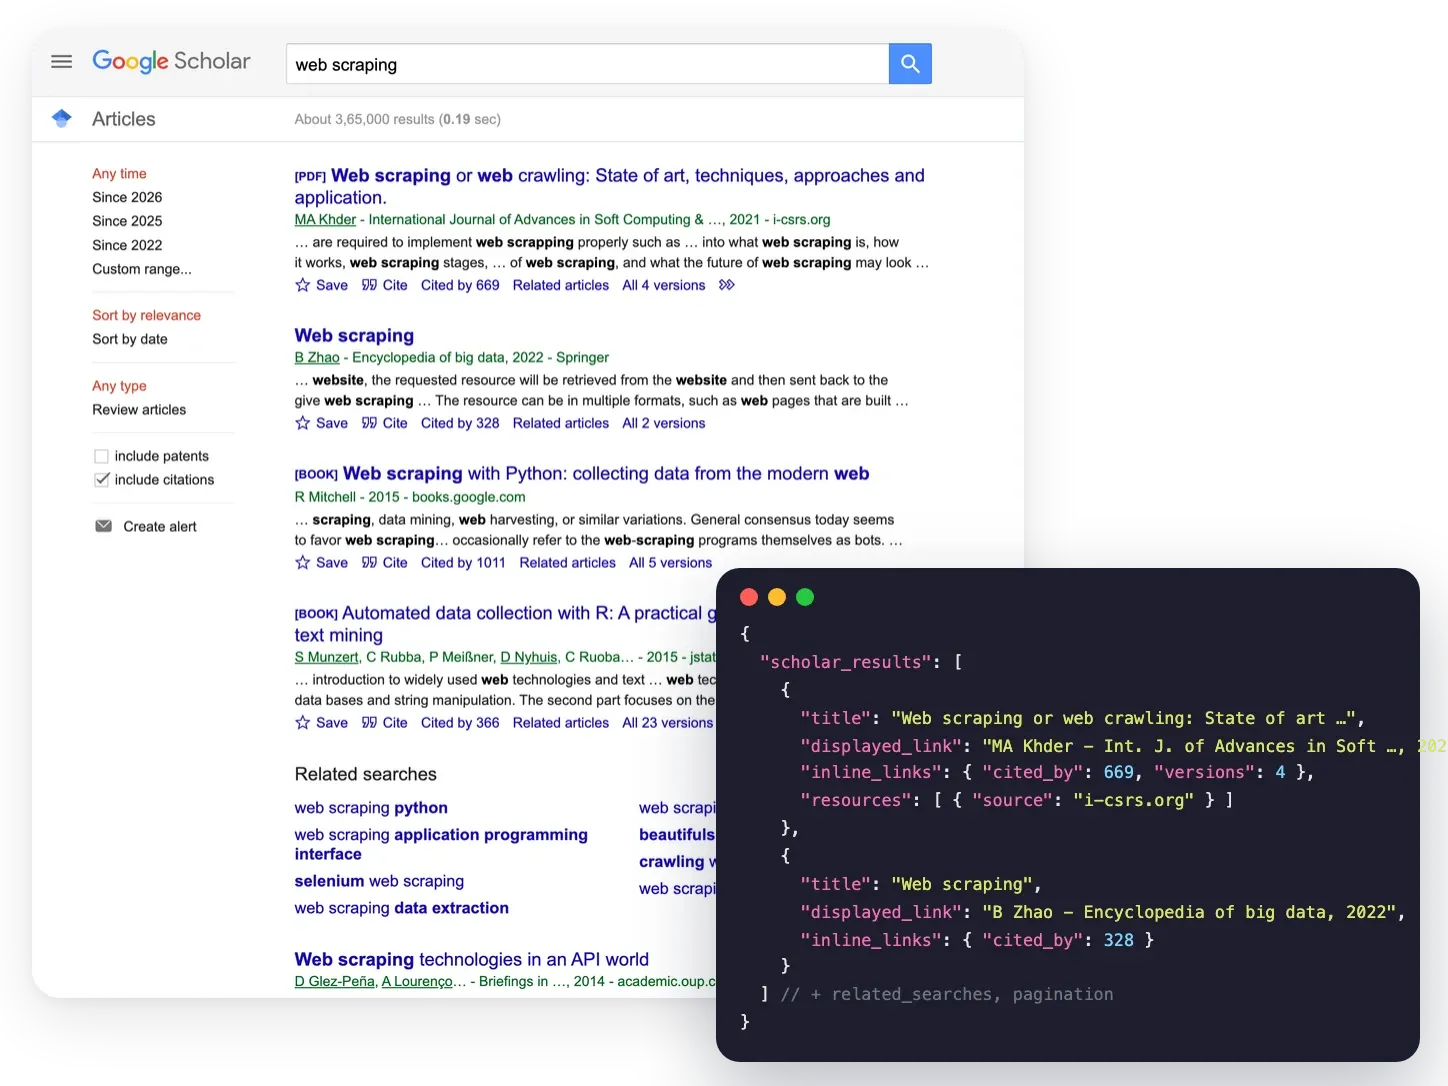The height and width of the screenshot is (1086, 1448).
Task: Open B Zhao author profile
Action: click(x=317, y=357)
